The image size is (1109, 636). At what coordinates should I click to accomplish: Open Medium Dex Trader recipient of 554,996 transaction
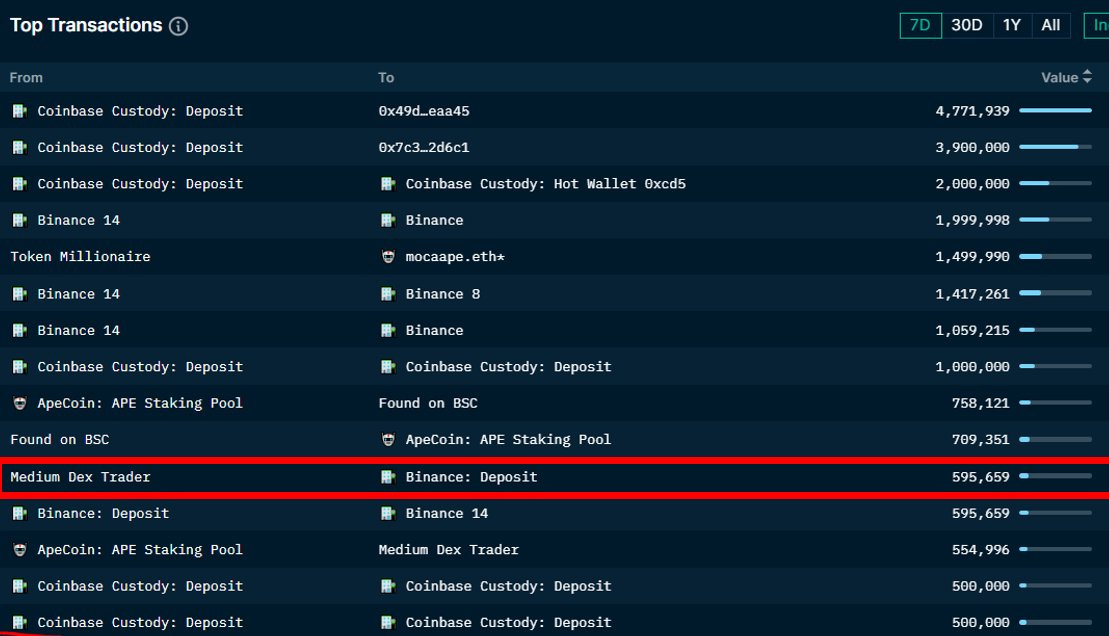click(x=448, y=550)
